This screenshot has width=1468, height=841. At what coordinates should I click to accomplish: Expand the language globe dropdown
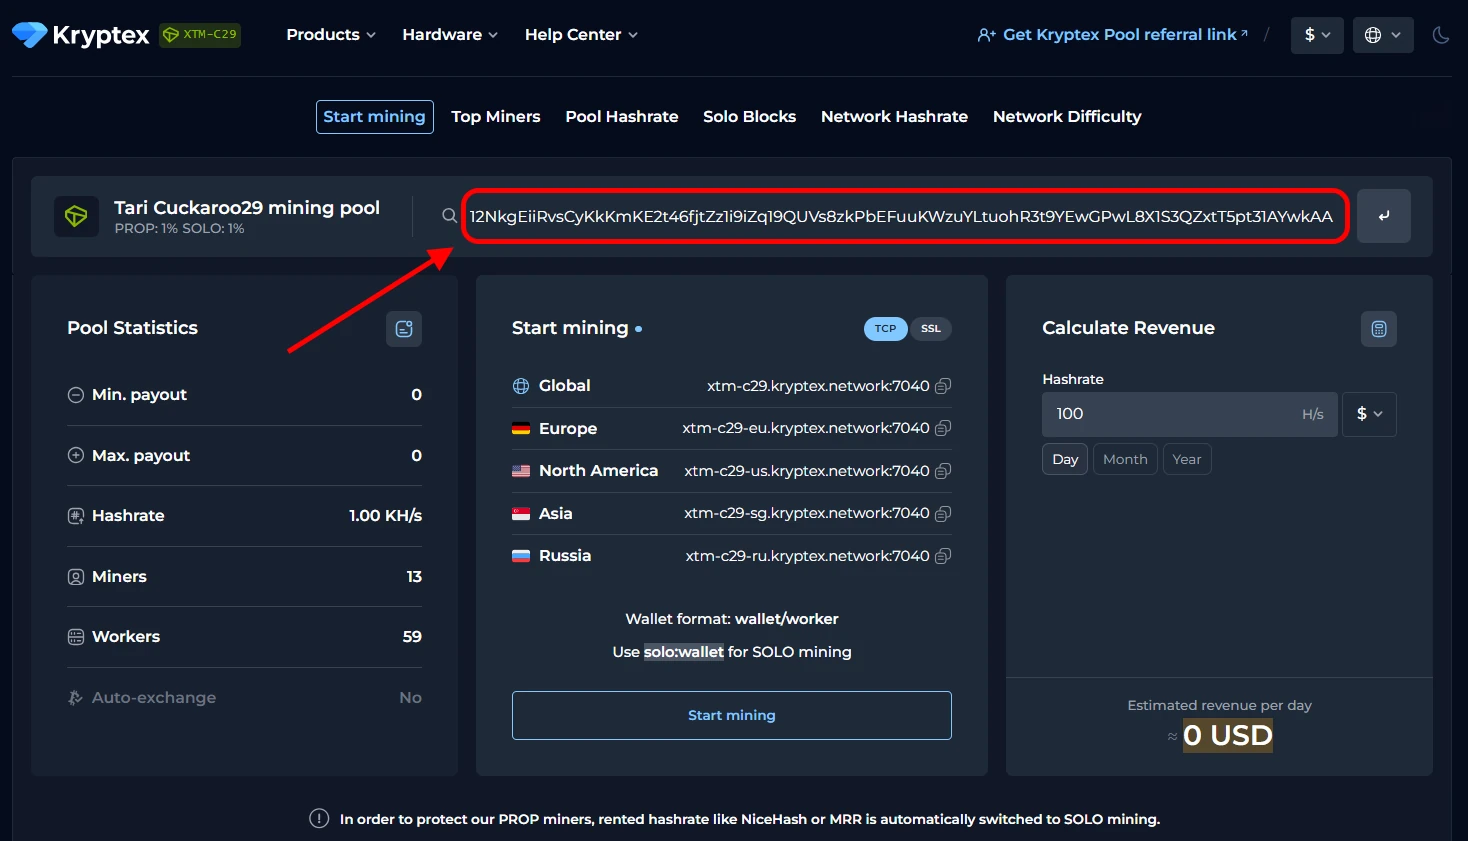(1382, 35)
